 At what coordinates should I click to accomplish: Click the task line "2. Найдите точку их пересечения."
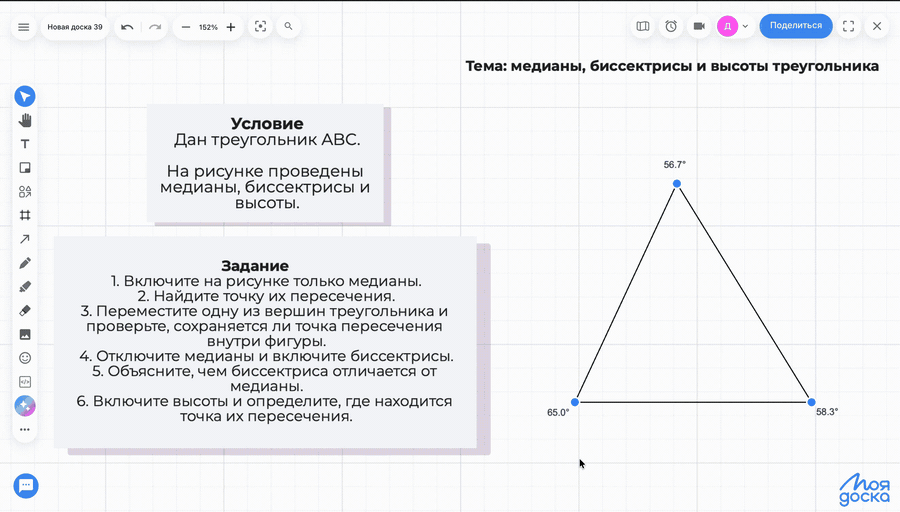tap(266, 296)
